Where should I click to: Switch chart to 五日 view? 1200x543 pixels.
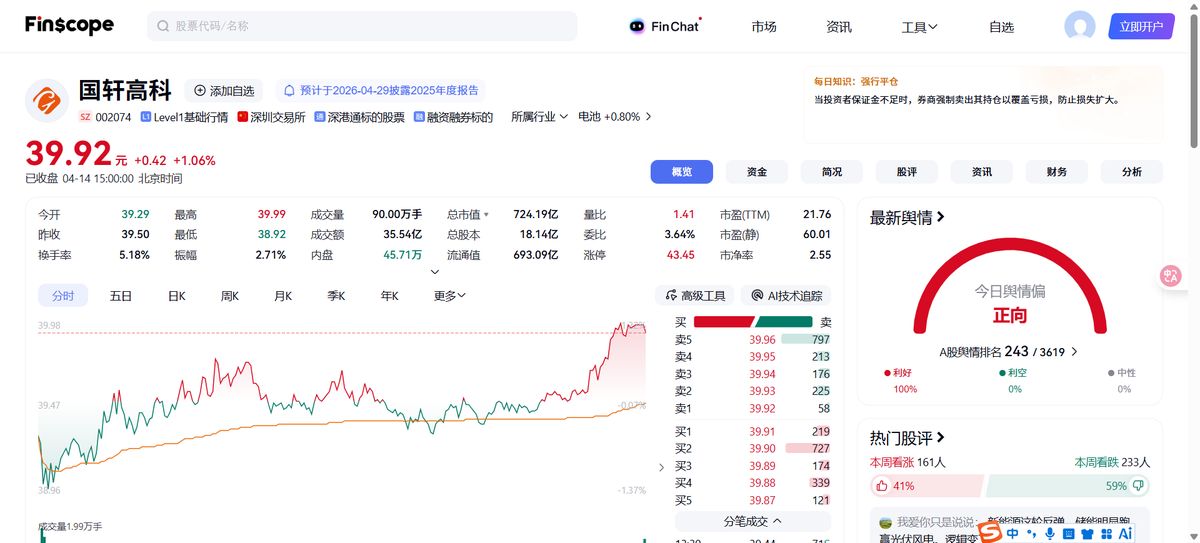(x=121, y=296)
